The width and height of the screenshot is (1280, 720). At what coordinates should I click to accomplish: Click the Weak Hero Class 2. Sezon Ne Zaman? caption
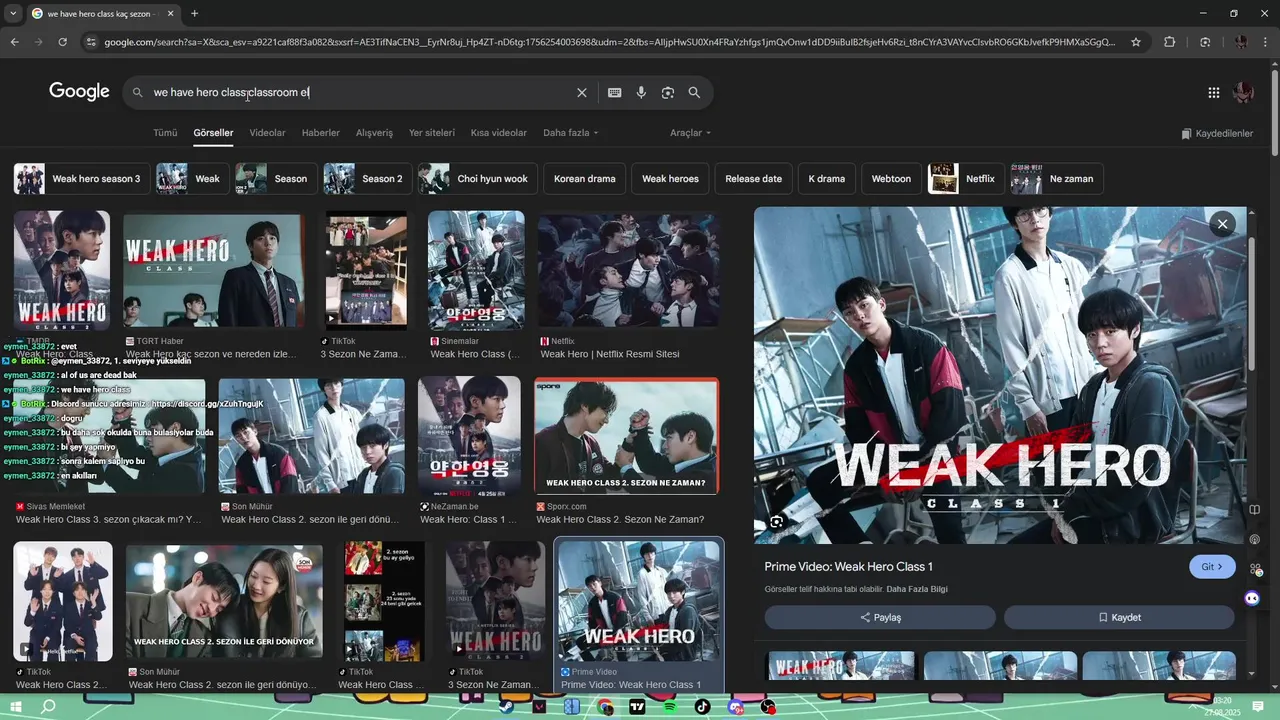point(620,519)
